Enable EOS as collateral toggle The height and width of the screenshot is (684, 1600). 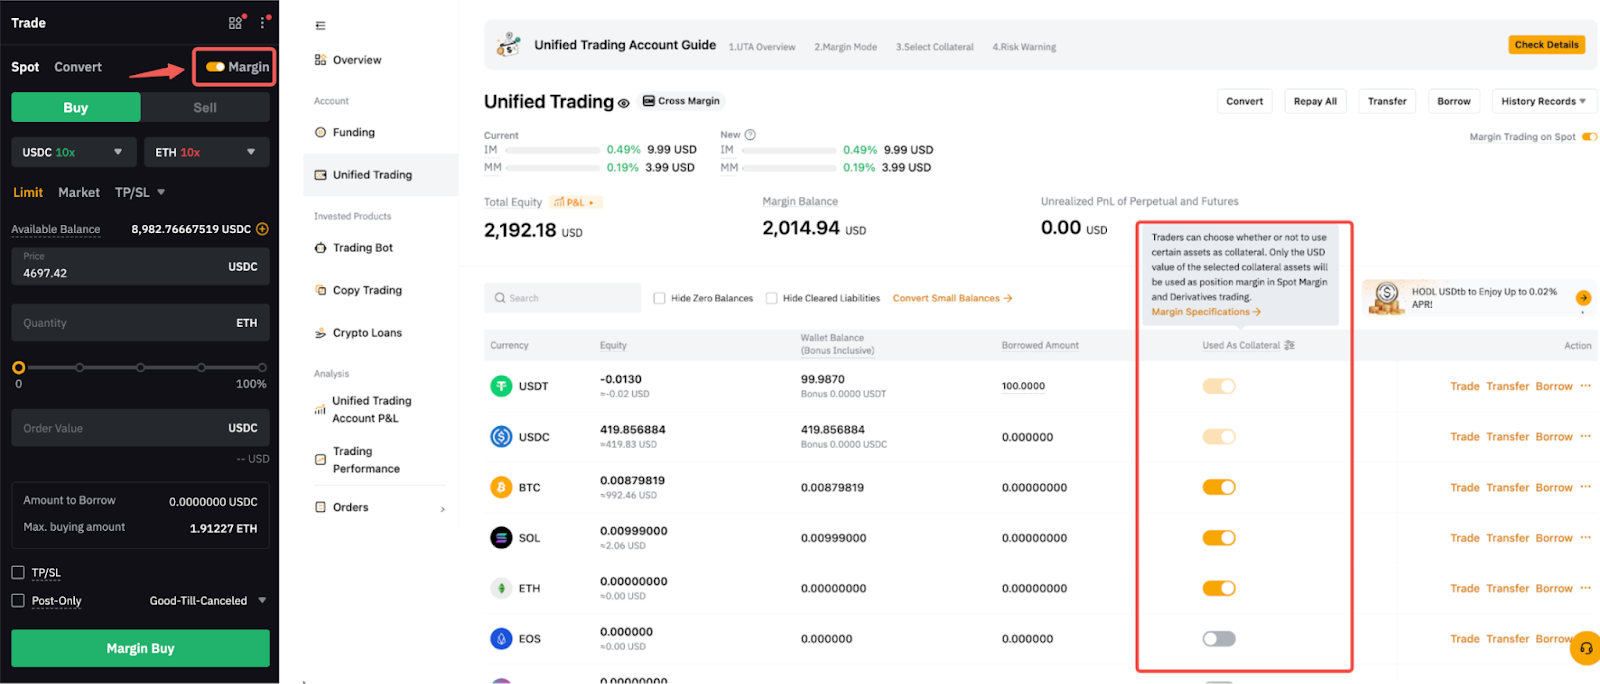[1219, 639]
